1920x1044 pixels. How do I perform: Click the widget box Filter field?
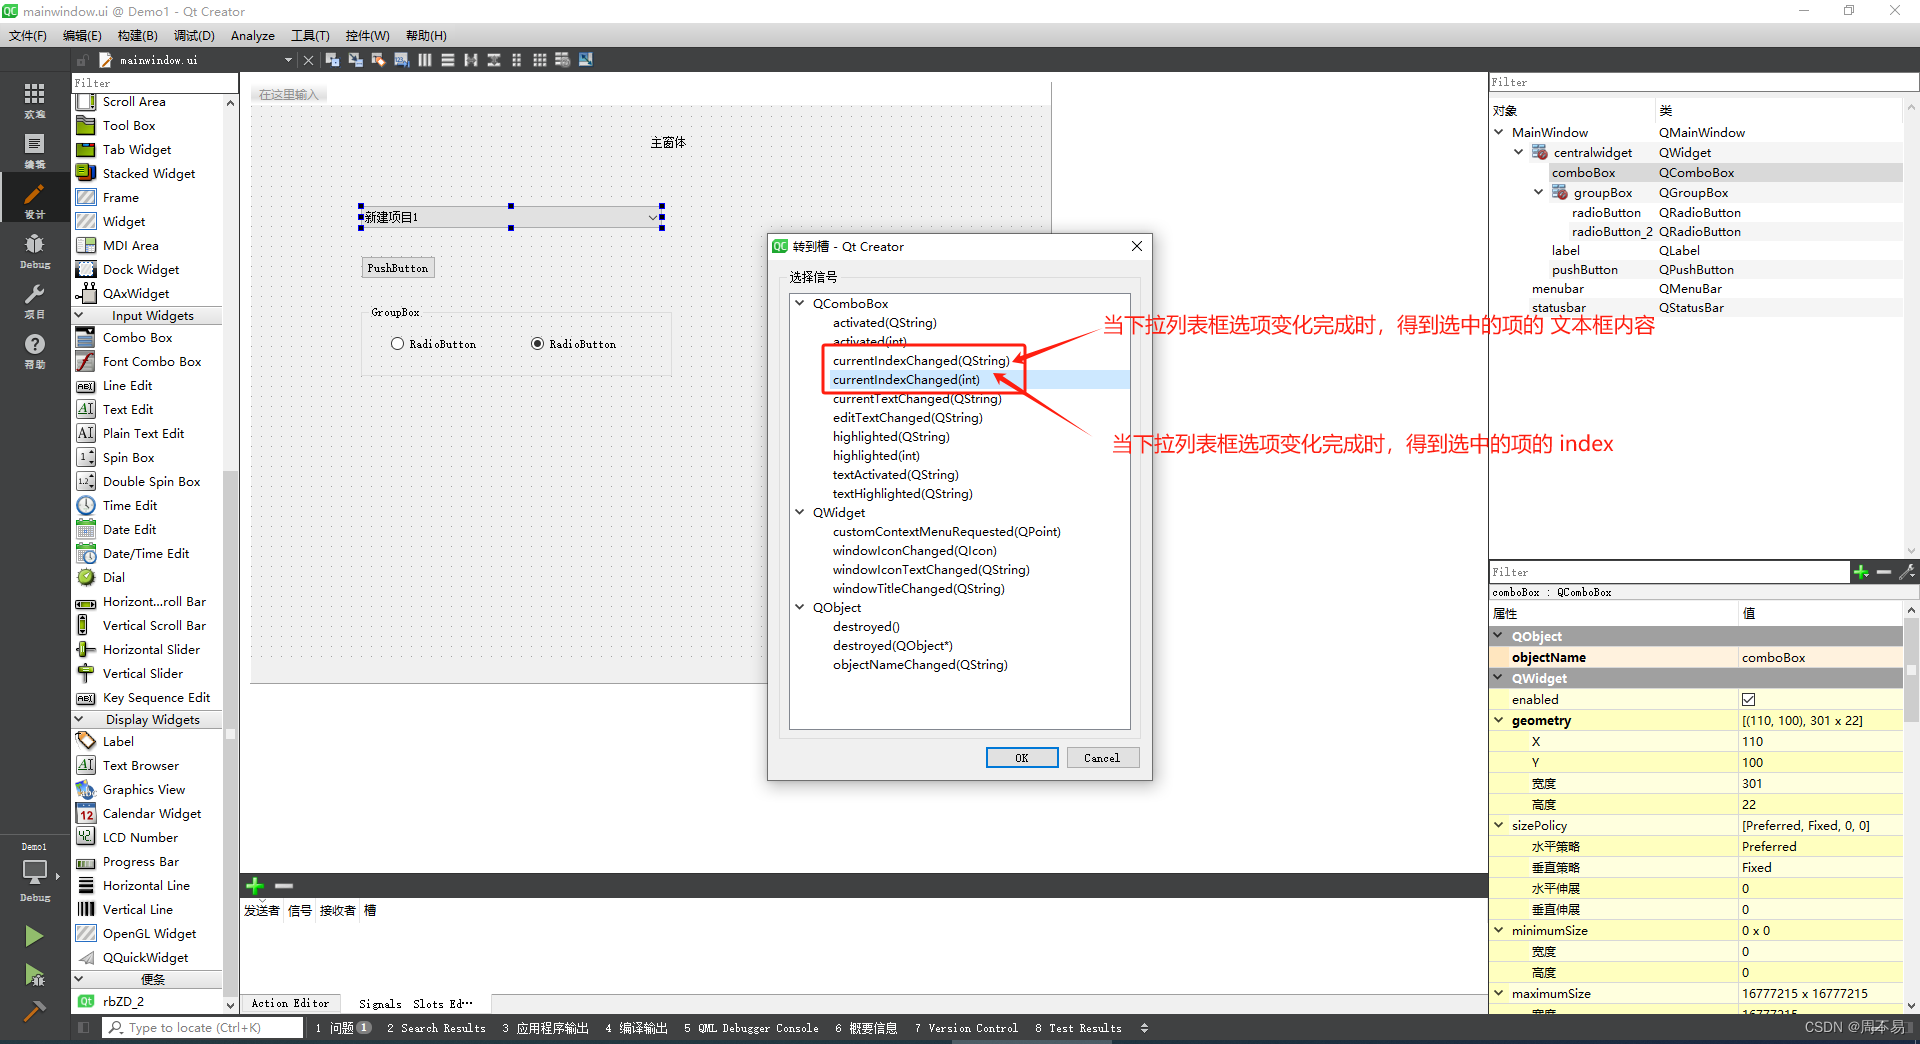click(155, 83)
